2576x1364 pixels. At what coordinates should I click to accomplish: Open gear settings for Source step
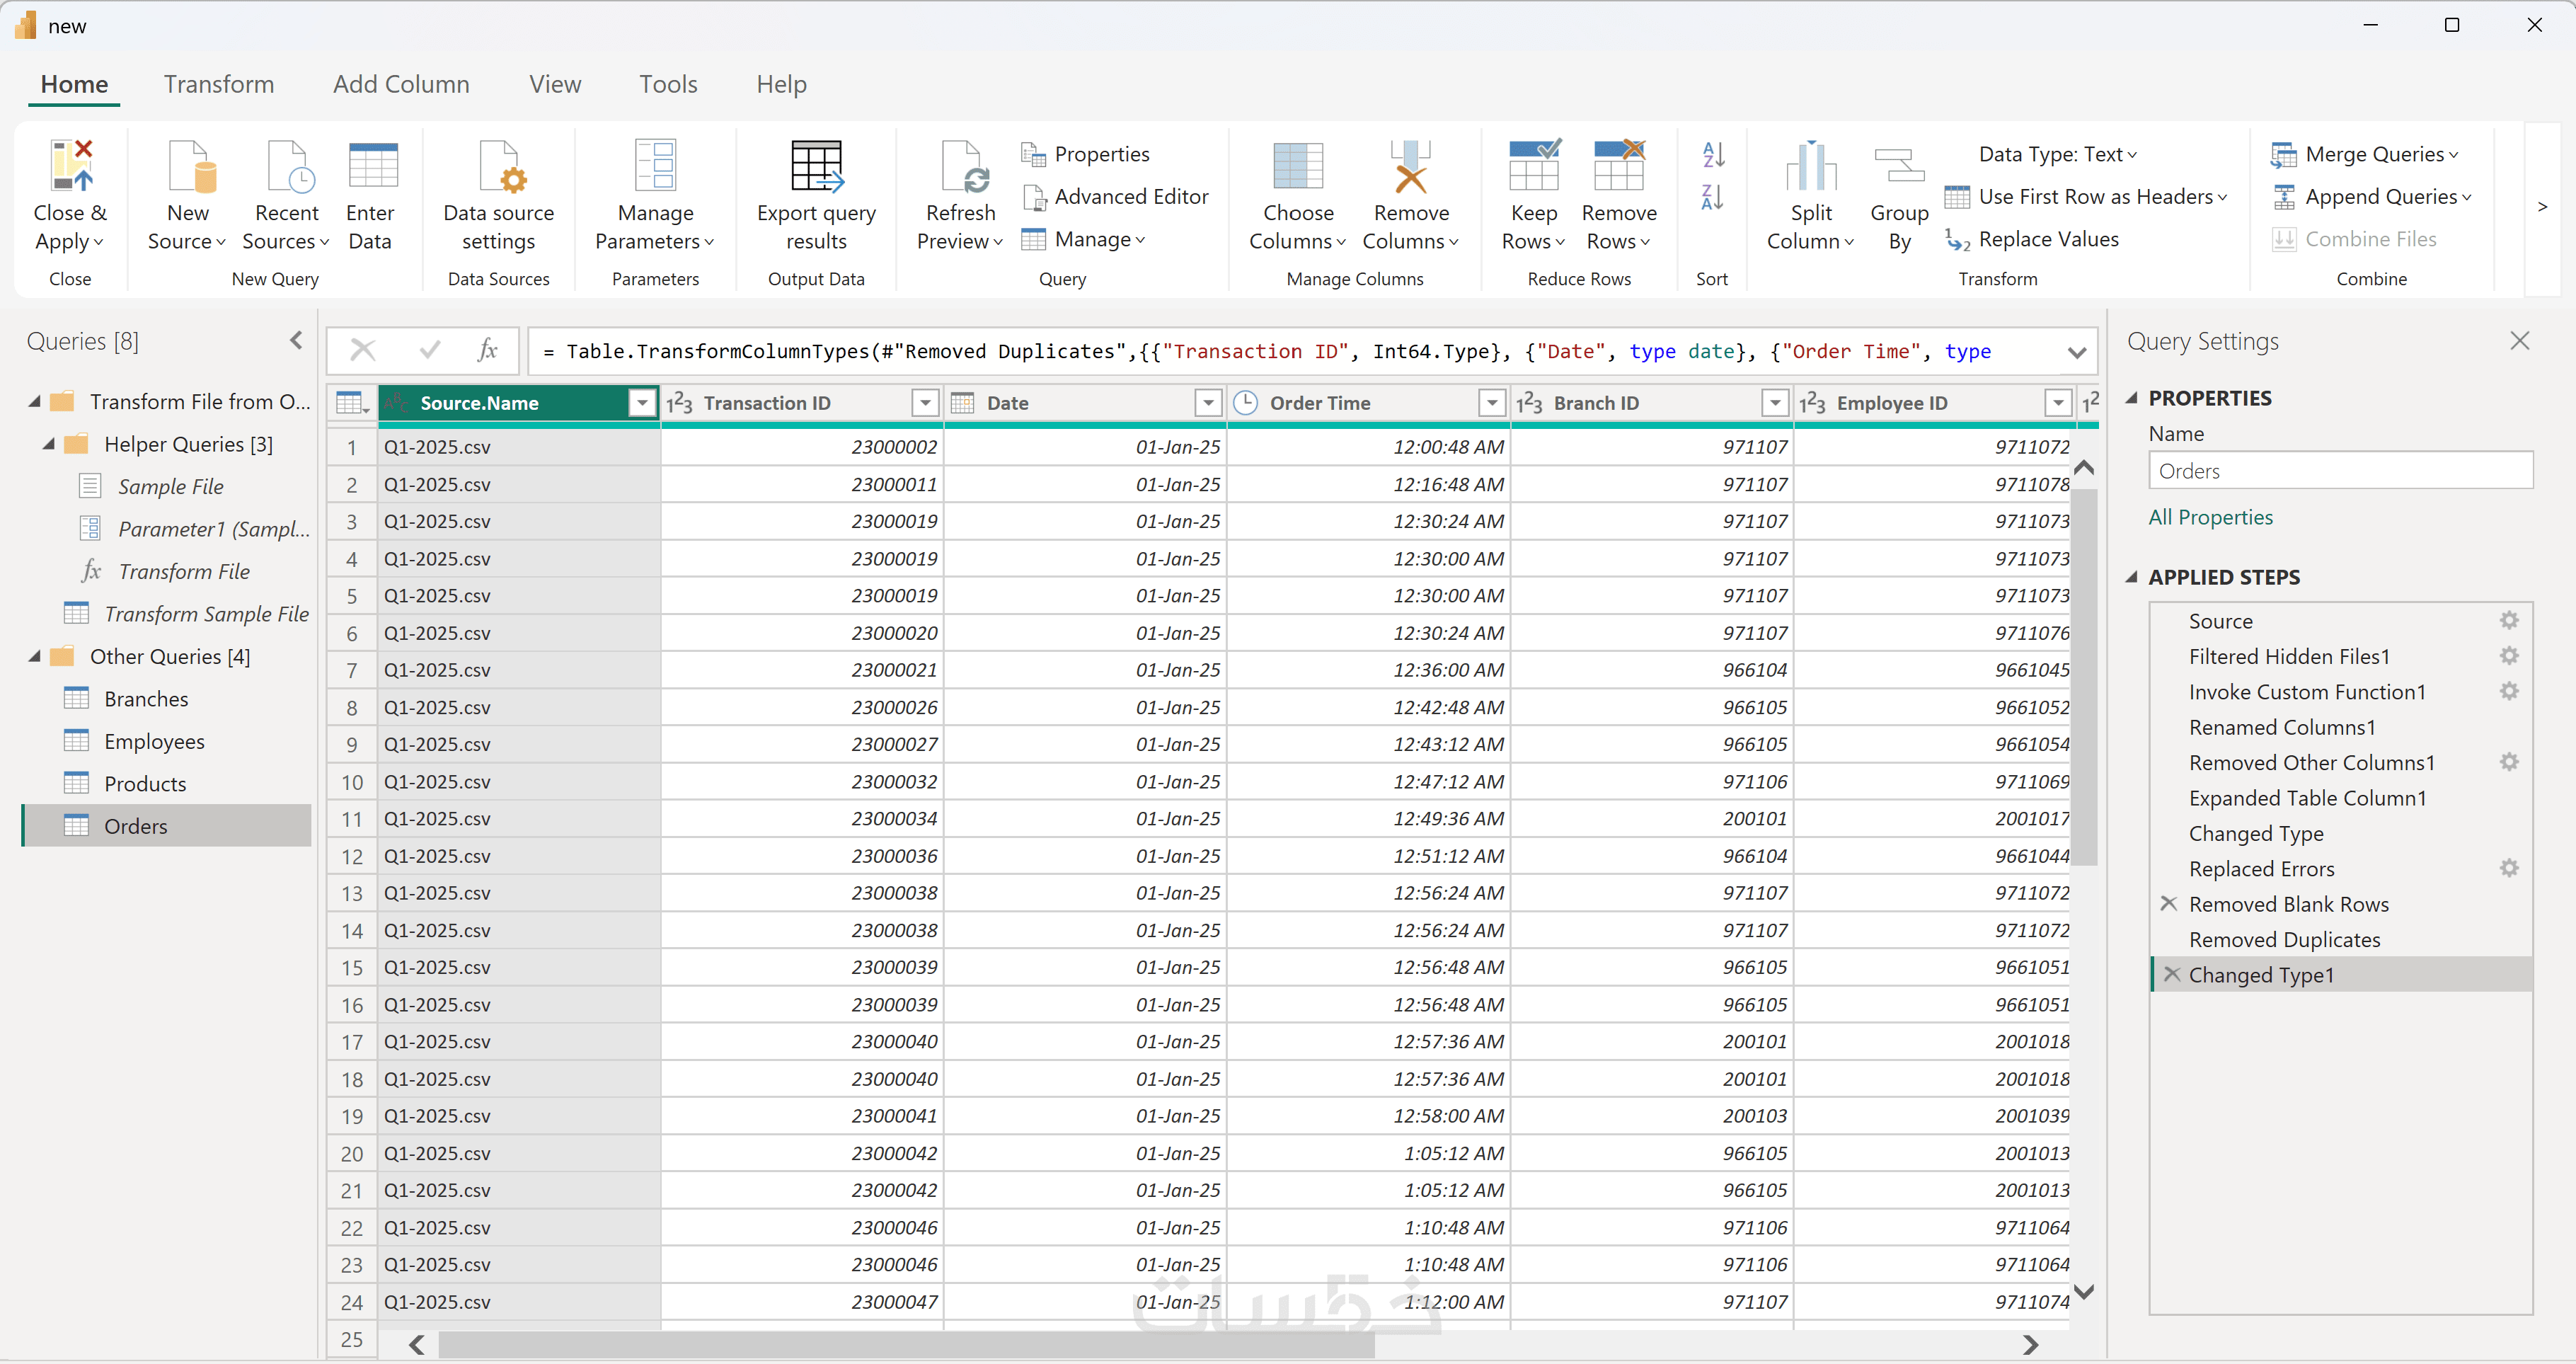click(2508, 621)
